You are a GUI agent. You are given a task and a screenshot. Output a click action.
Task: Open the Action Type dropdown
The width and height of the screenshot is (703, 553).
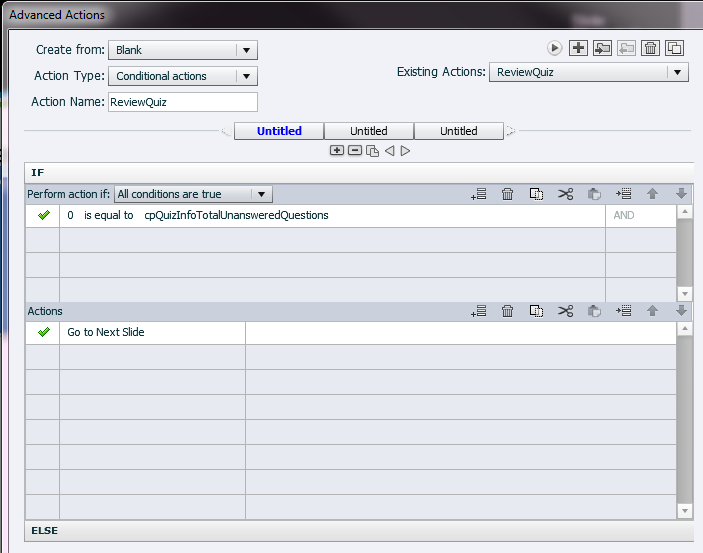(x=182, y=76)
